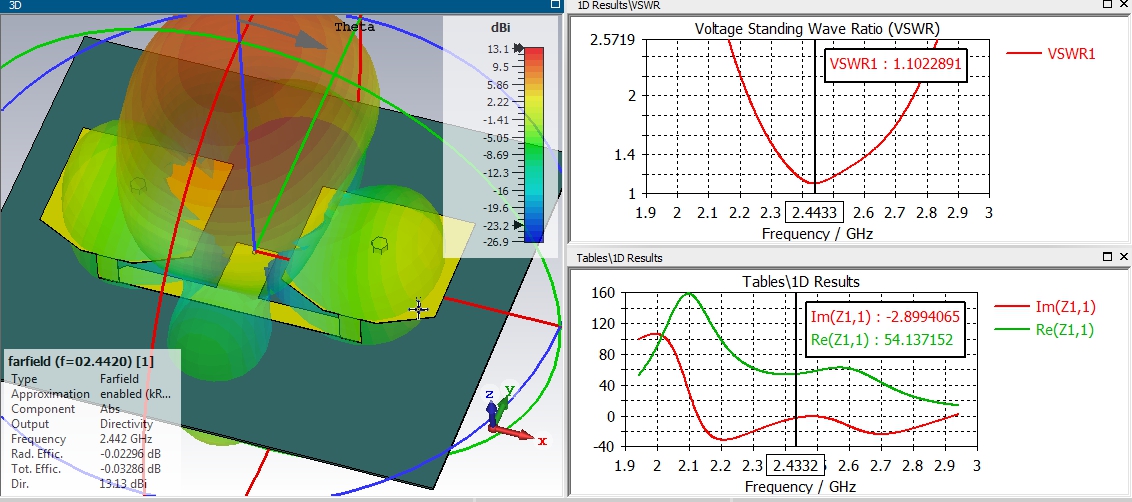The image size is (1132, 502).
Task: Select the 2.4332 frequency marker box
Action: point(795,464)
